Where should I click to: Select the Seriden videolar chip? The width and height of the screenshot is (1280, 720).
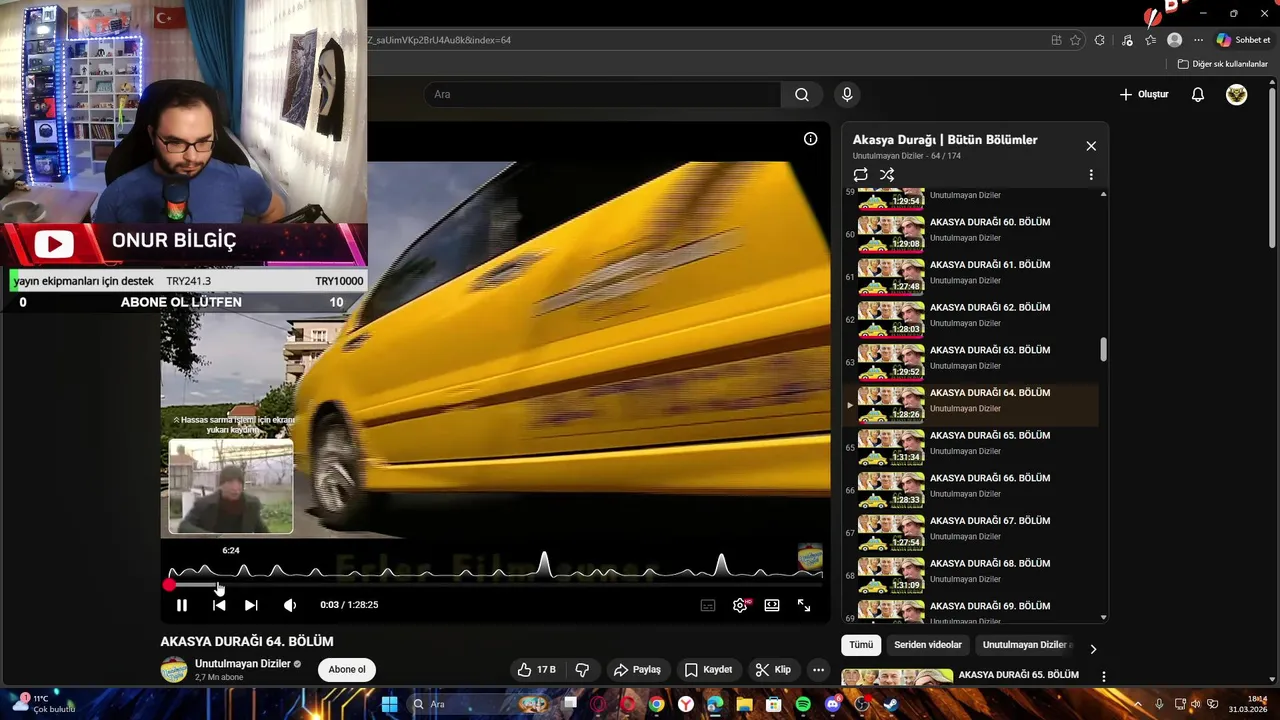(928, 645)
